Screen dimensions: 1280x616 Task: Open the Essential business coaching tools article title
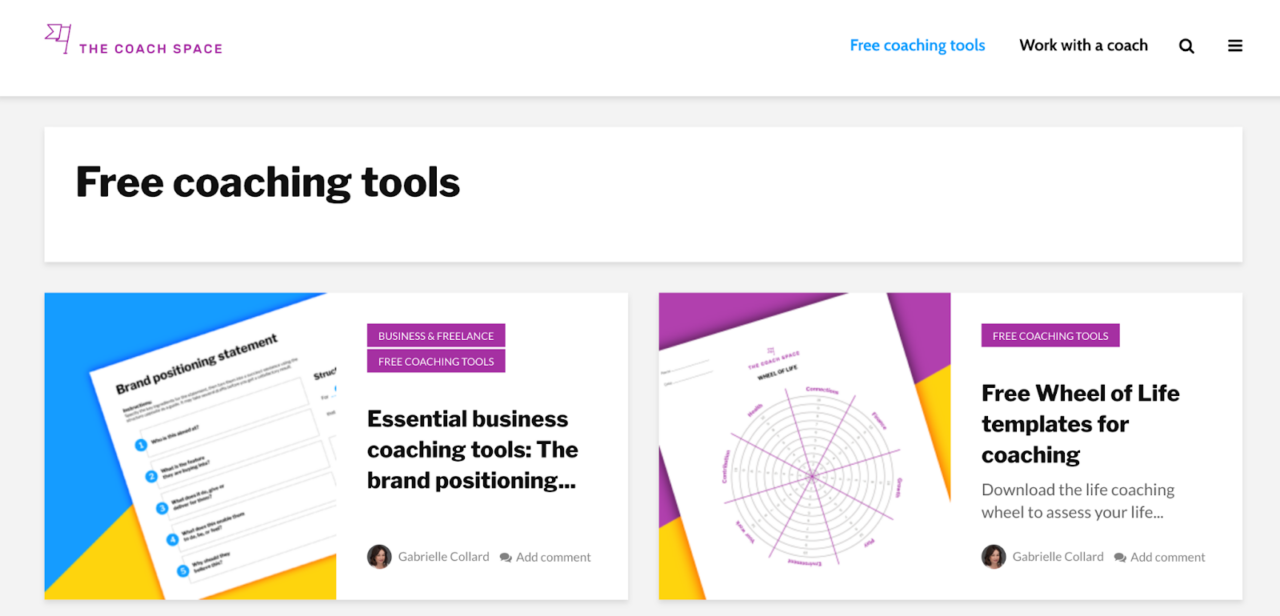pyautogui.click(x=472, y=449)
